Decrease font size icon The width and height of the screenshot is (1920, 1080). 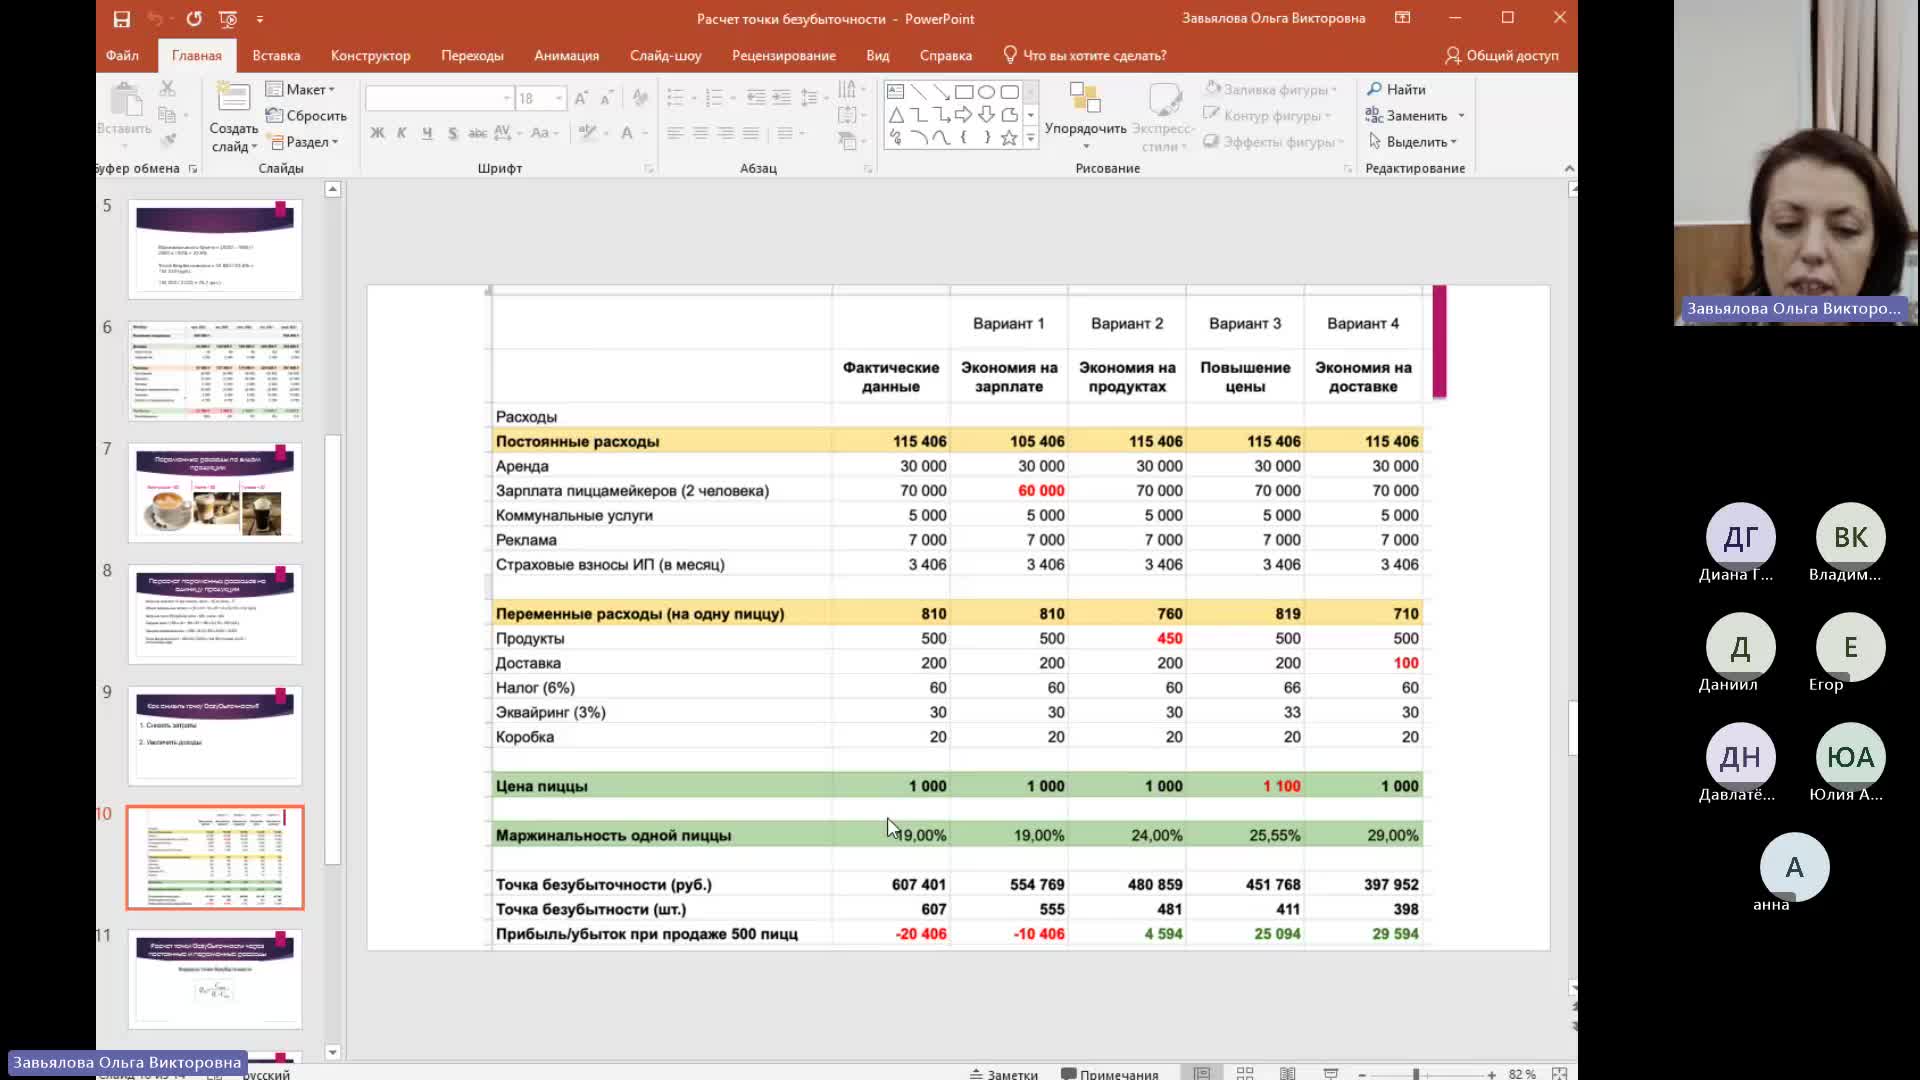click(x=606, y=98)
